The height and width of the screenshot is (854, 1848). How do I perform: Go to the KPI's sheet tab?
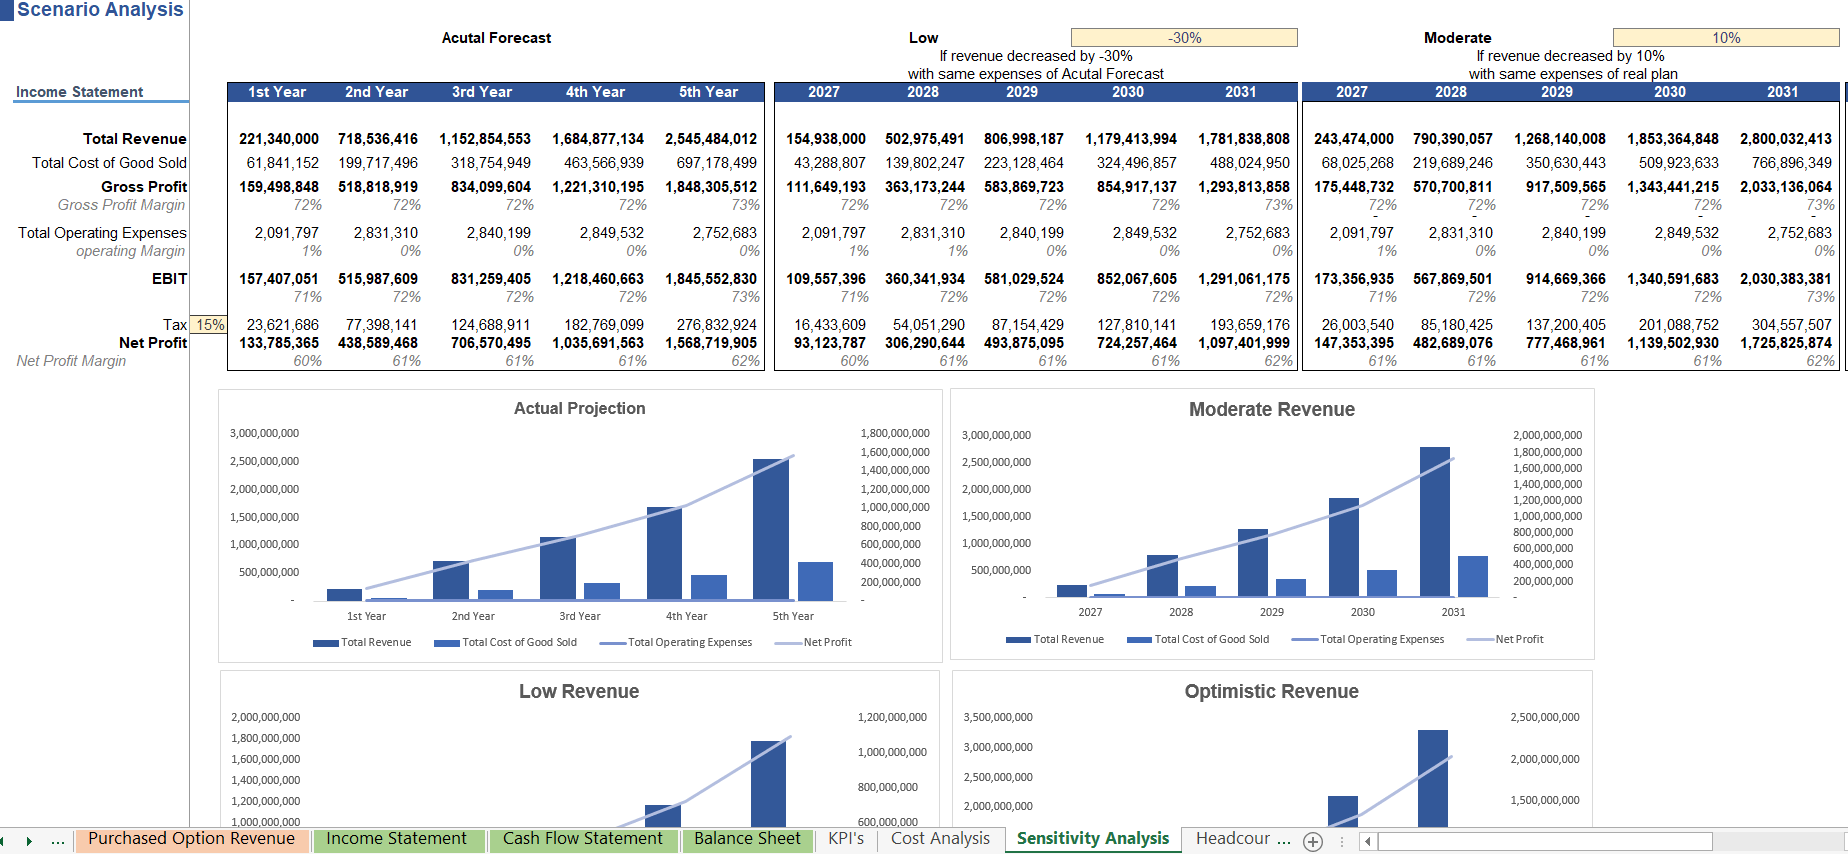coord(846,839)
